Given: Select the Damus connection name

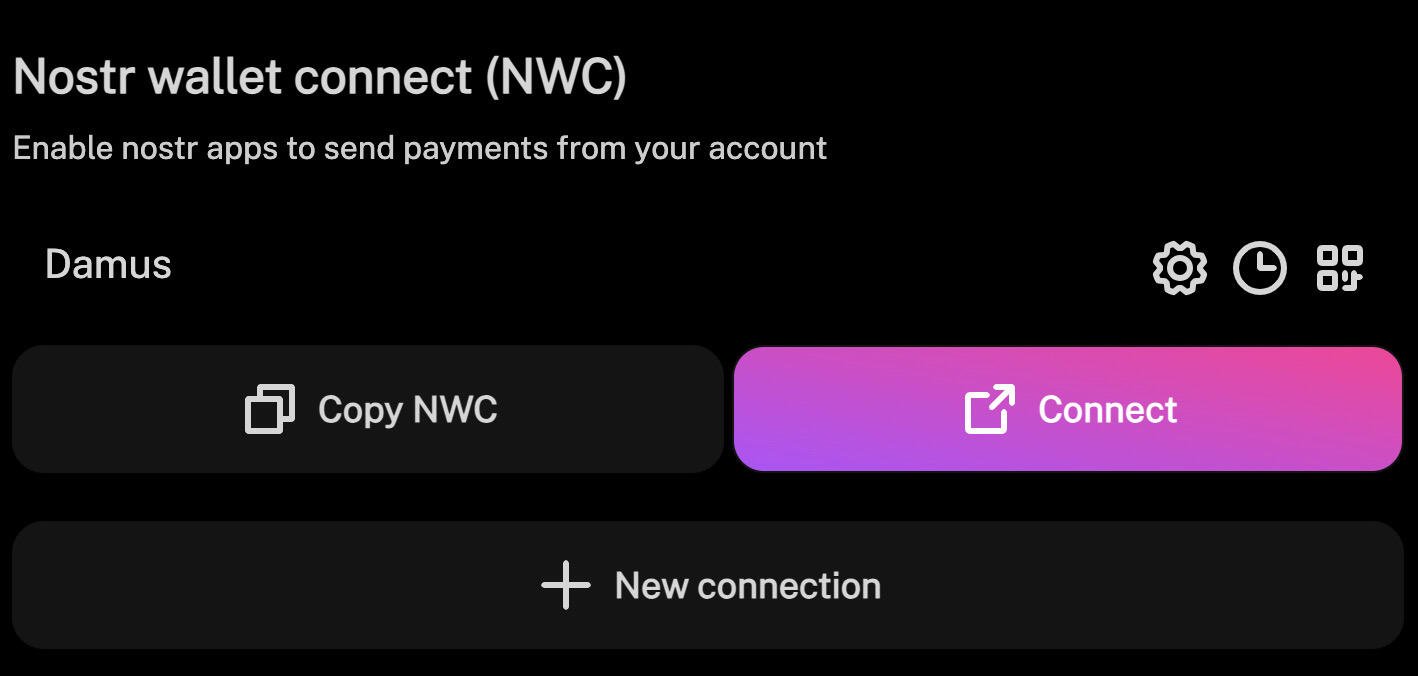Looking at the screenshot, I should [x=108, y=265].
